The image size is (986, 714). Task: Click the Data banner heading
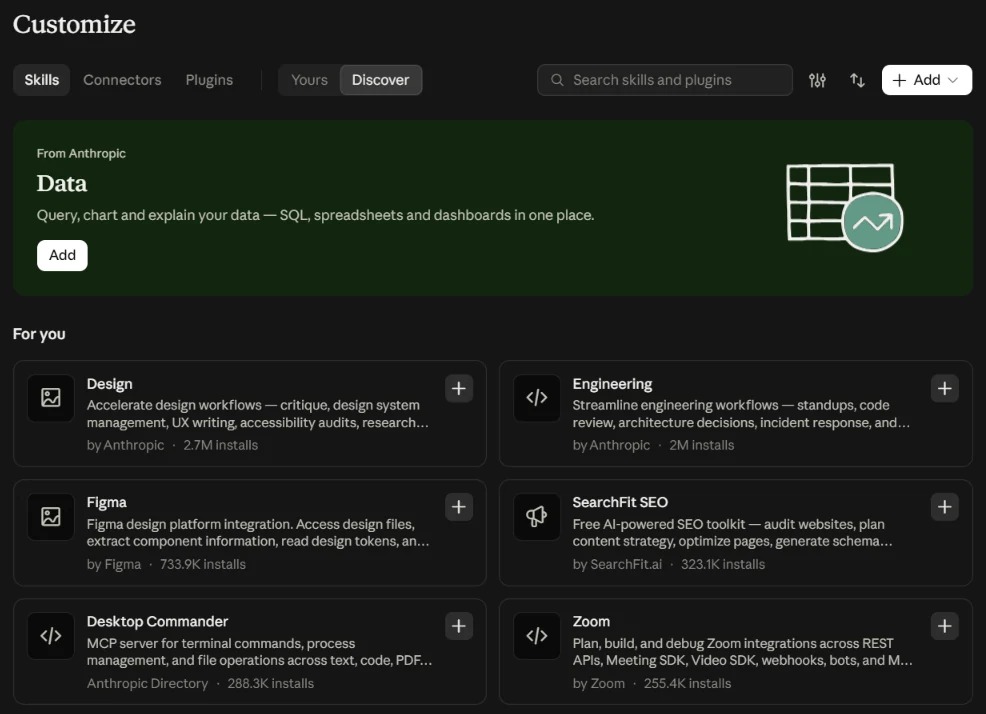click(x=62, y=184)
